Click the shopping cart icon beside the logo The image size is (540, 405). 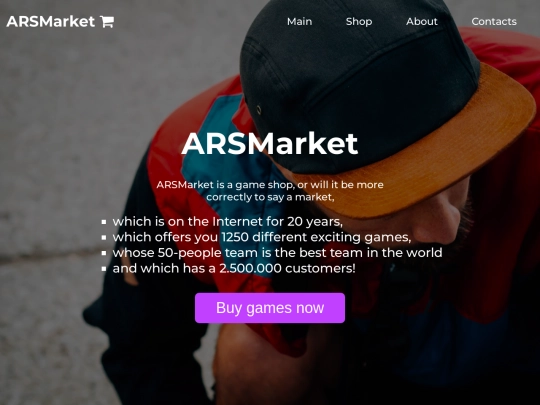tap(107, 22)
